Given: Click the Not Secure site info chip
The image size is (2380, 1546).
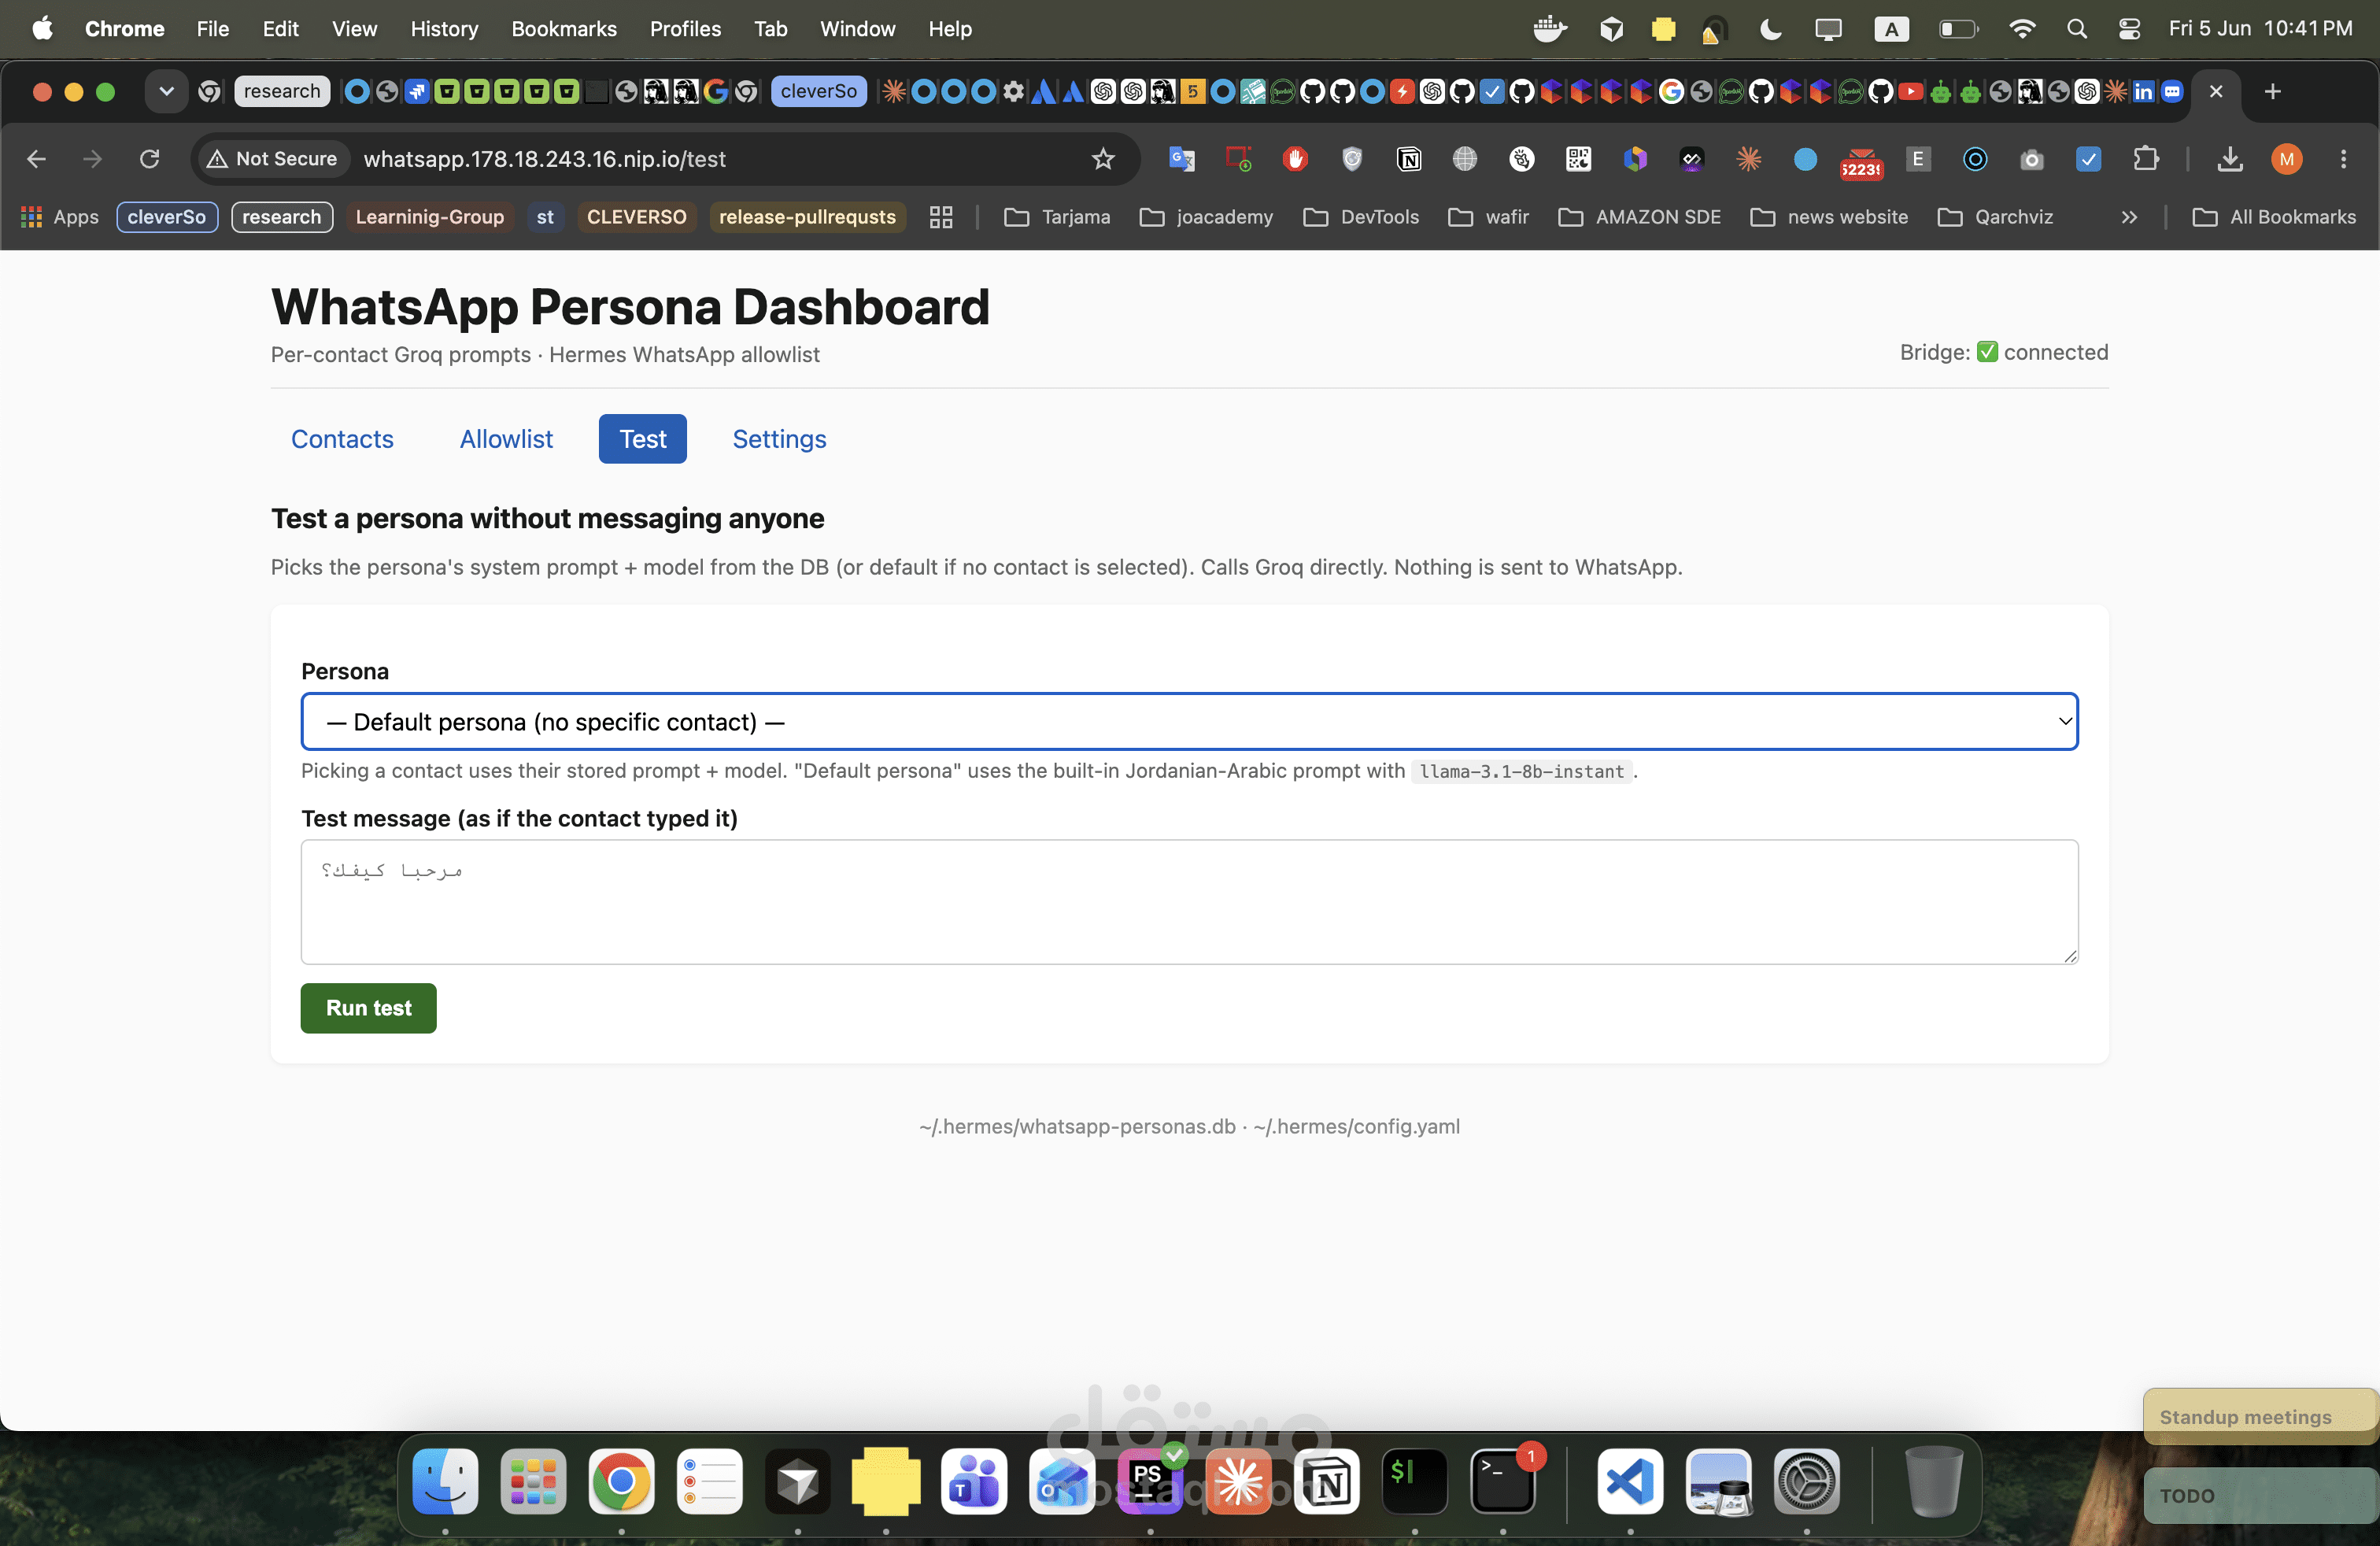Looking at the screenshot, I should point(272,159).
